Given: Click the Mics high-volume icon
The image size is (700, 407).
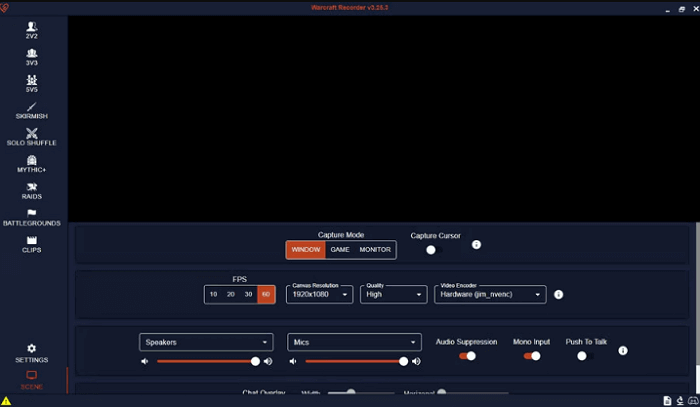Looking at the screenshot, I should (x=416, y=361).
